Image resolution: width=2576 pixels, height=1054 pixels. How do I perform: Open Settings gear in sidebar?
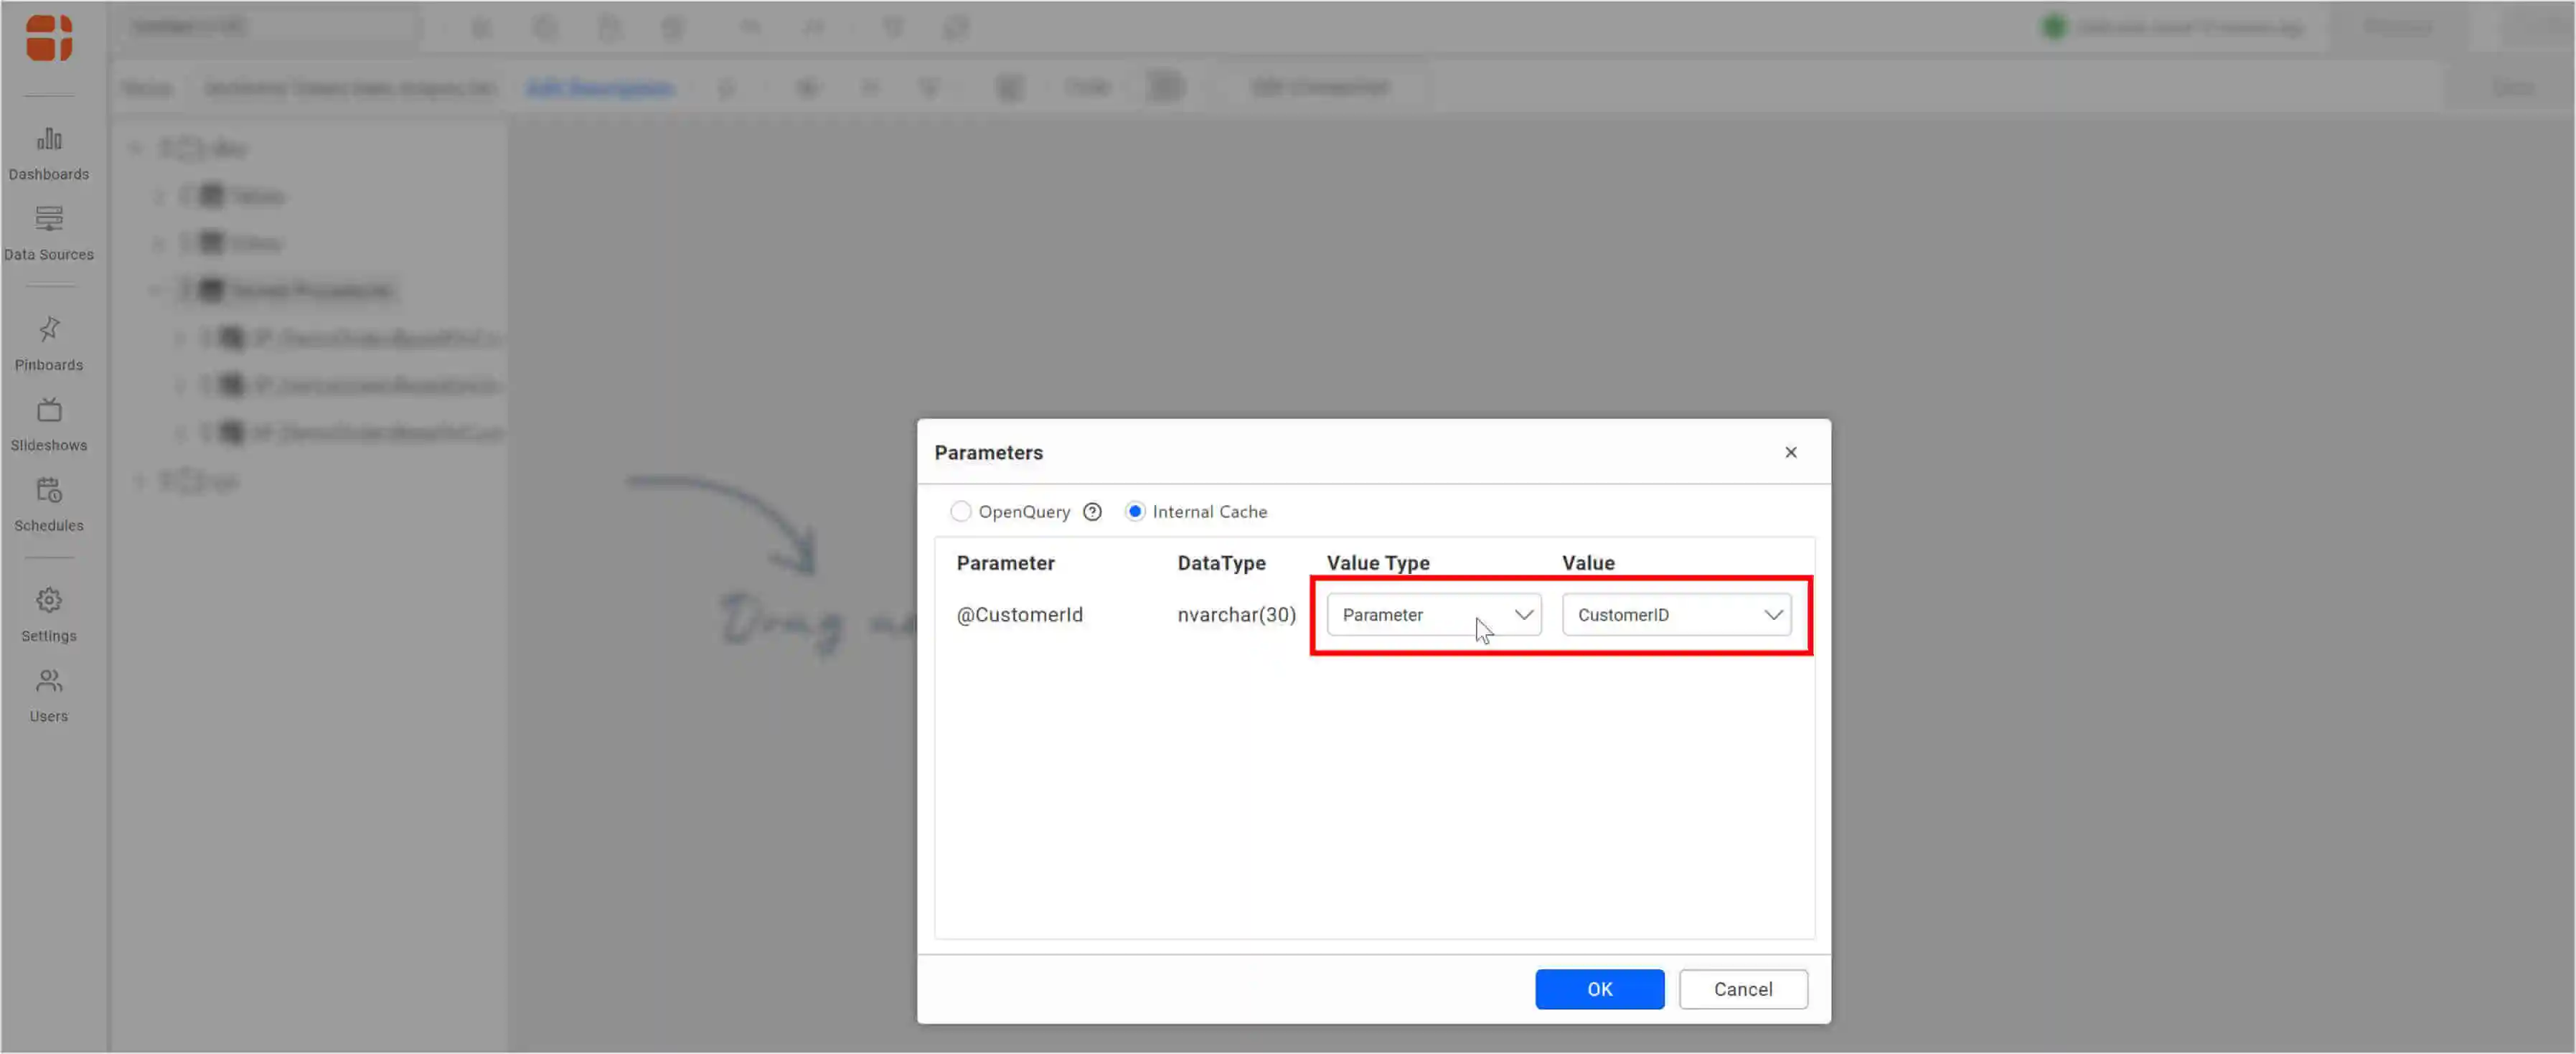point(49,600)
